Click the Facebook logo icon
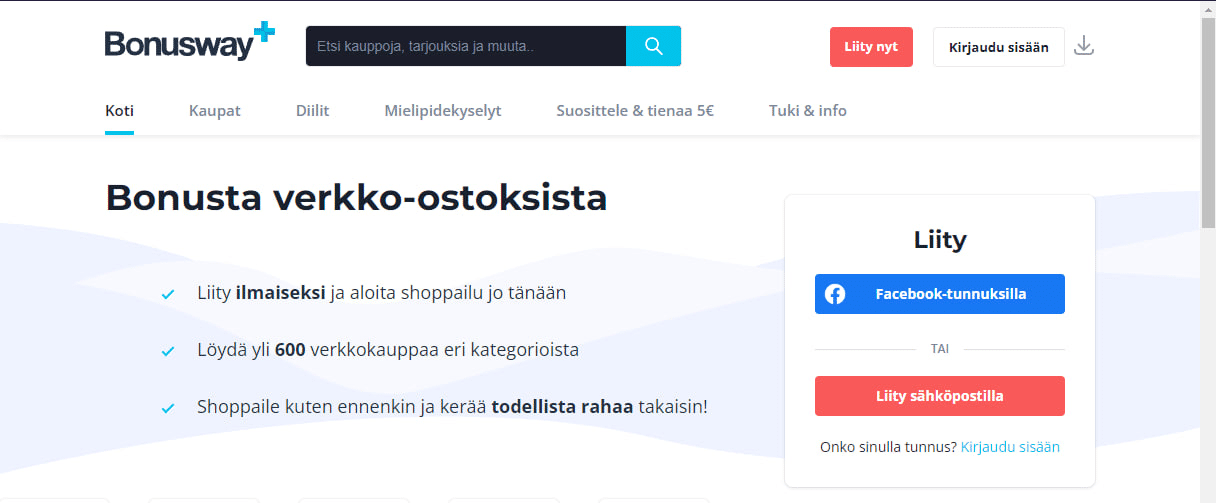 click(835, 294)
